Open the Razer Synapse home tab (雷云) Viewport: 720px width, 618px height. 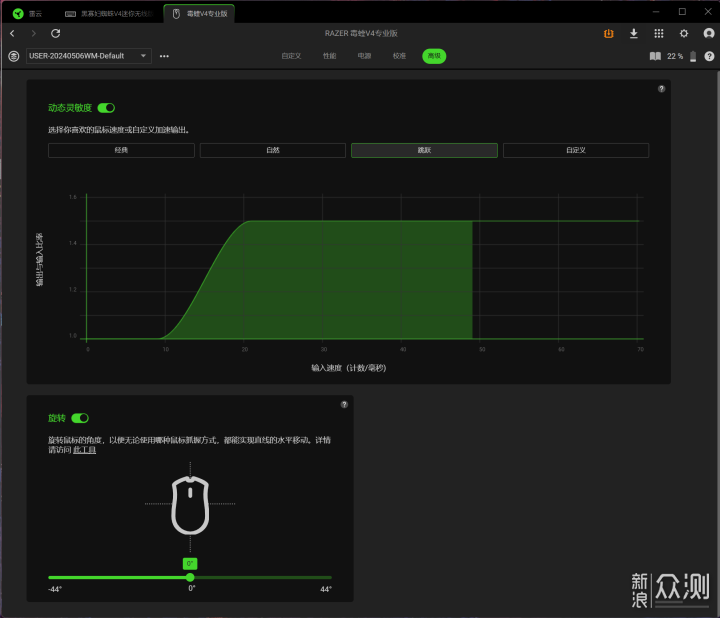[x=28, y=14]
